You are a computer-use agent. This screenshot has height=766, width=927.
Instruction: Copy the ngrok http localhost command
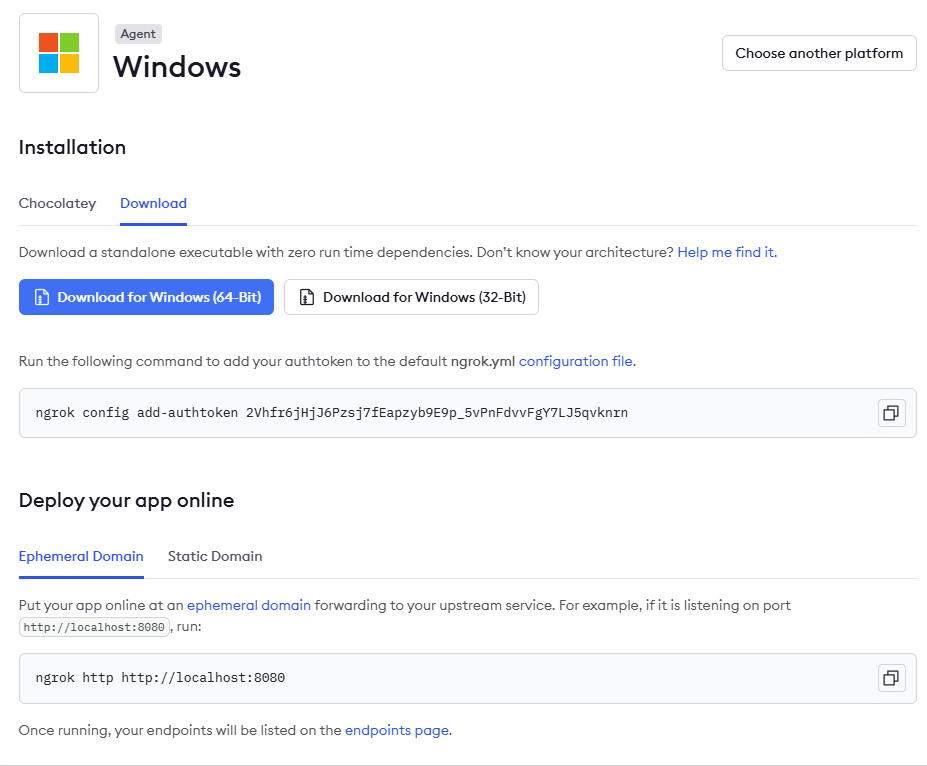[891, 677]
